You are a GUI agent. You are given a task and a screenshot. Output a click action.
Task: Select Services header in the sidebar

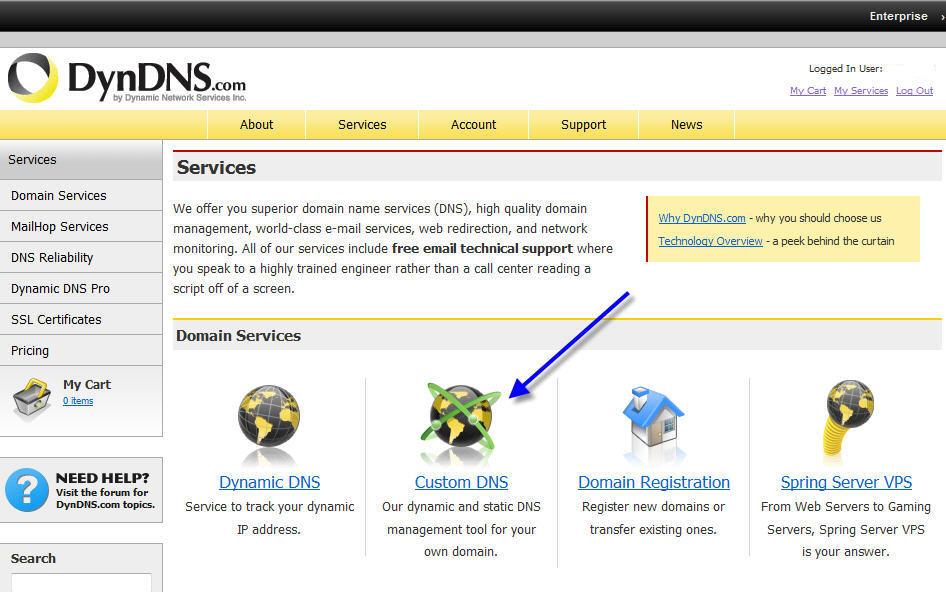81,160
